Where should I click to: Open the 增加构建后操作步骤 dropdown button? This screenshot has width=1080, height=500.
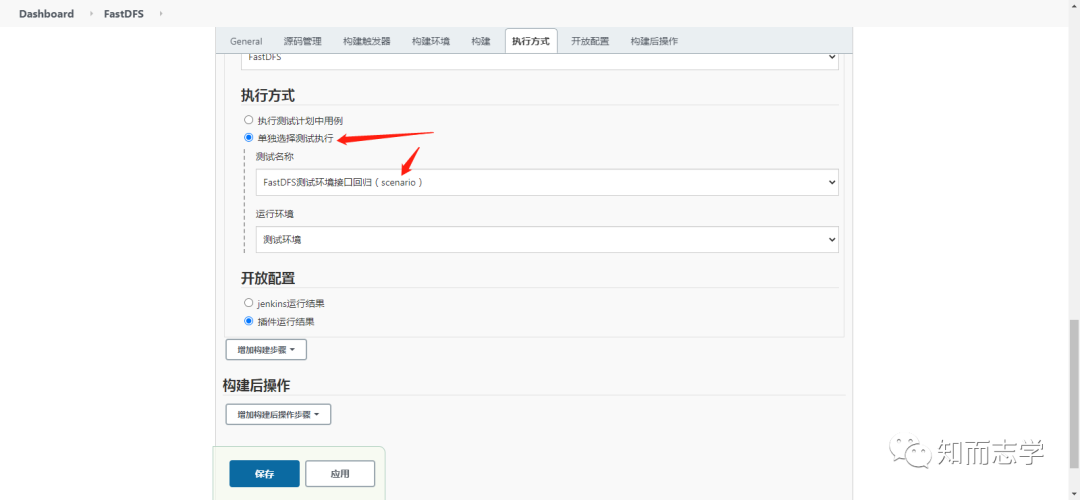tap(278, 415)
